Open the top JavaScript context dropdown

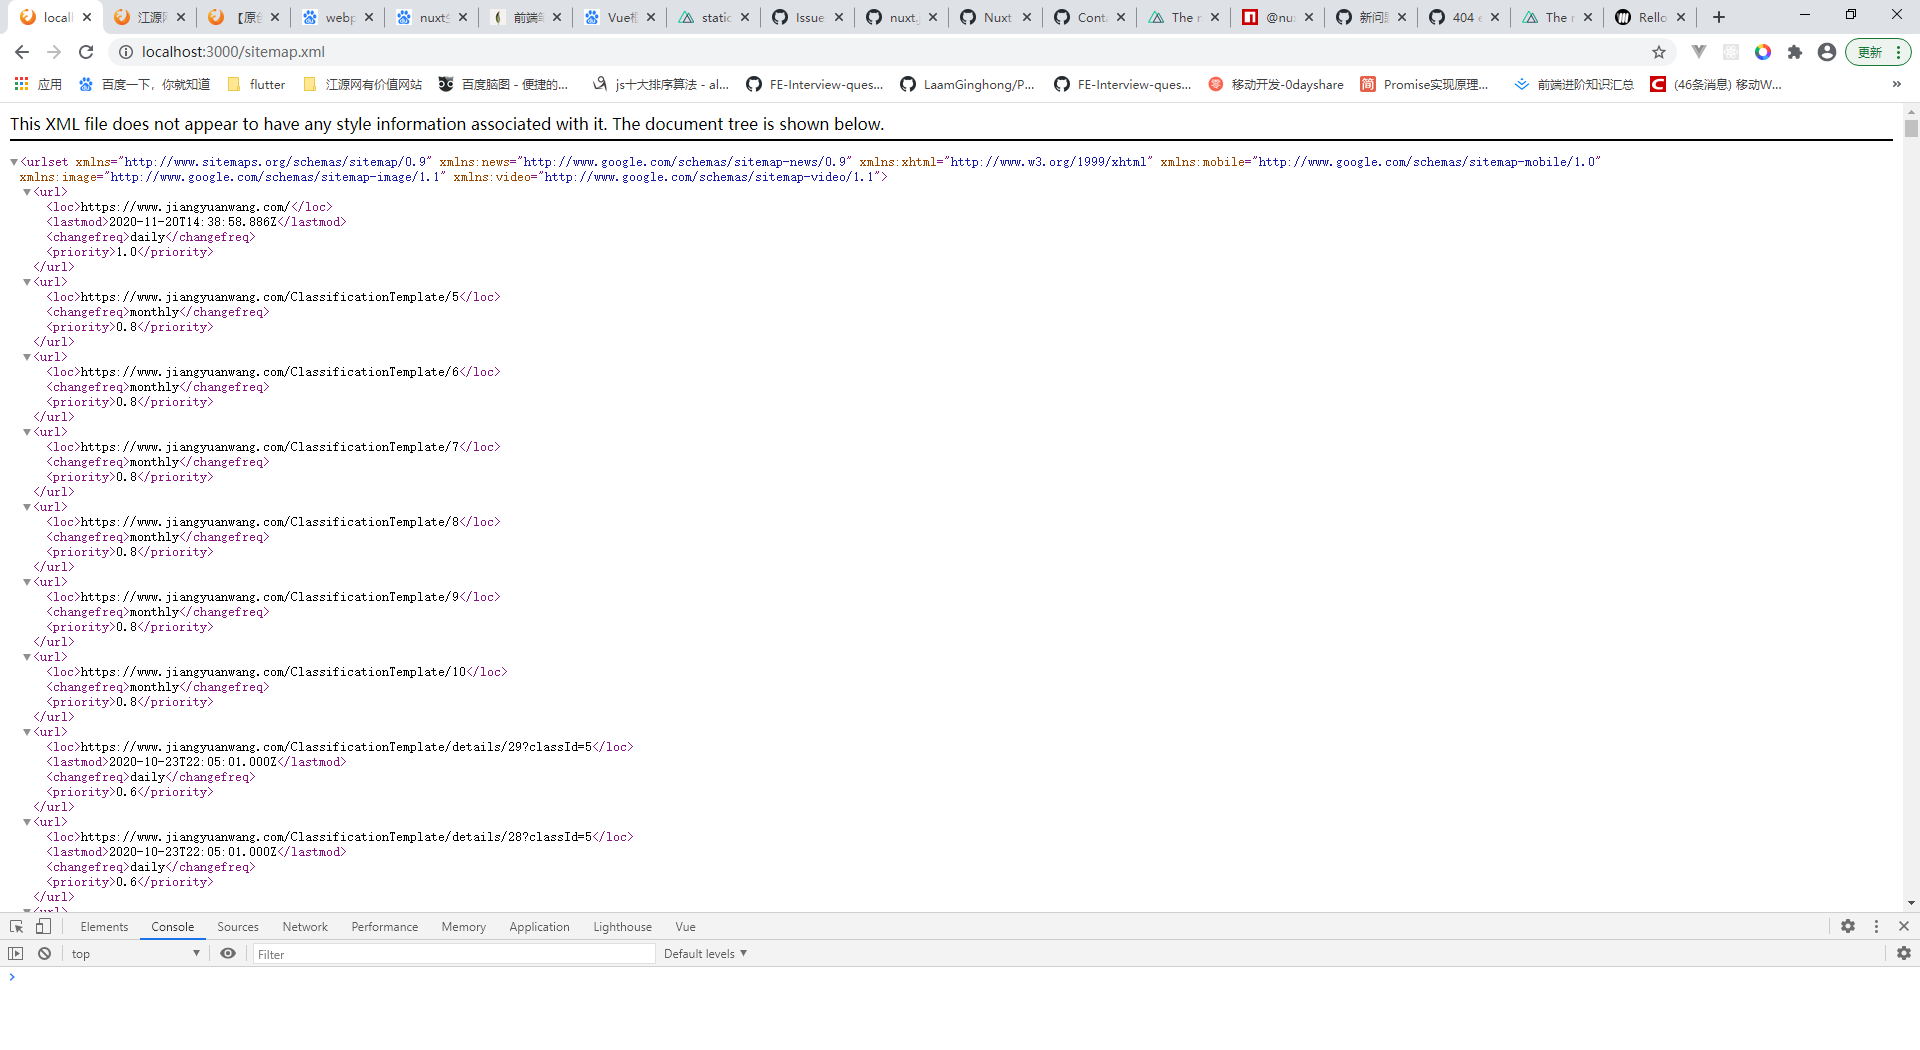[x=135, y=954]
